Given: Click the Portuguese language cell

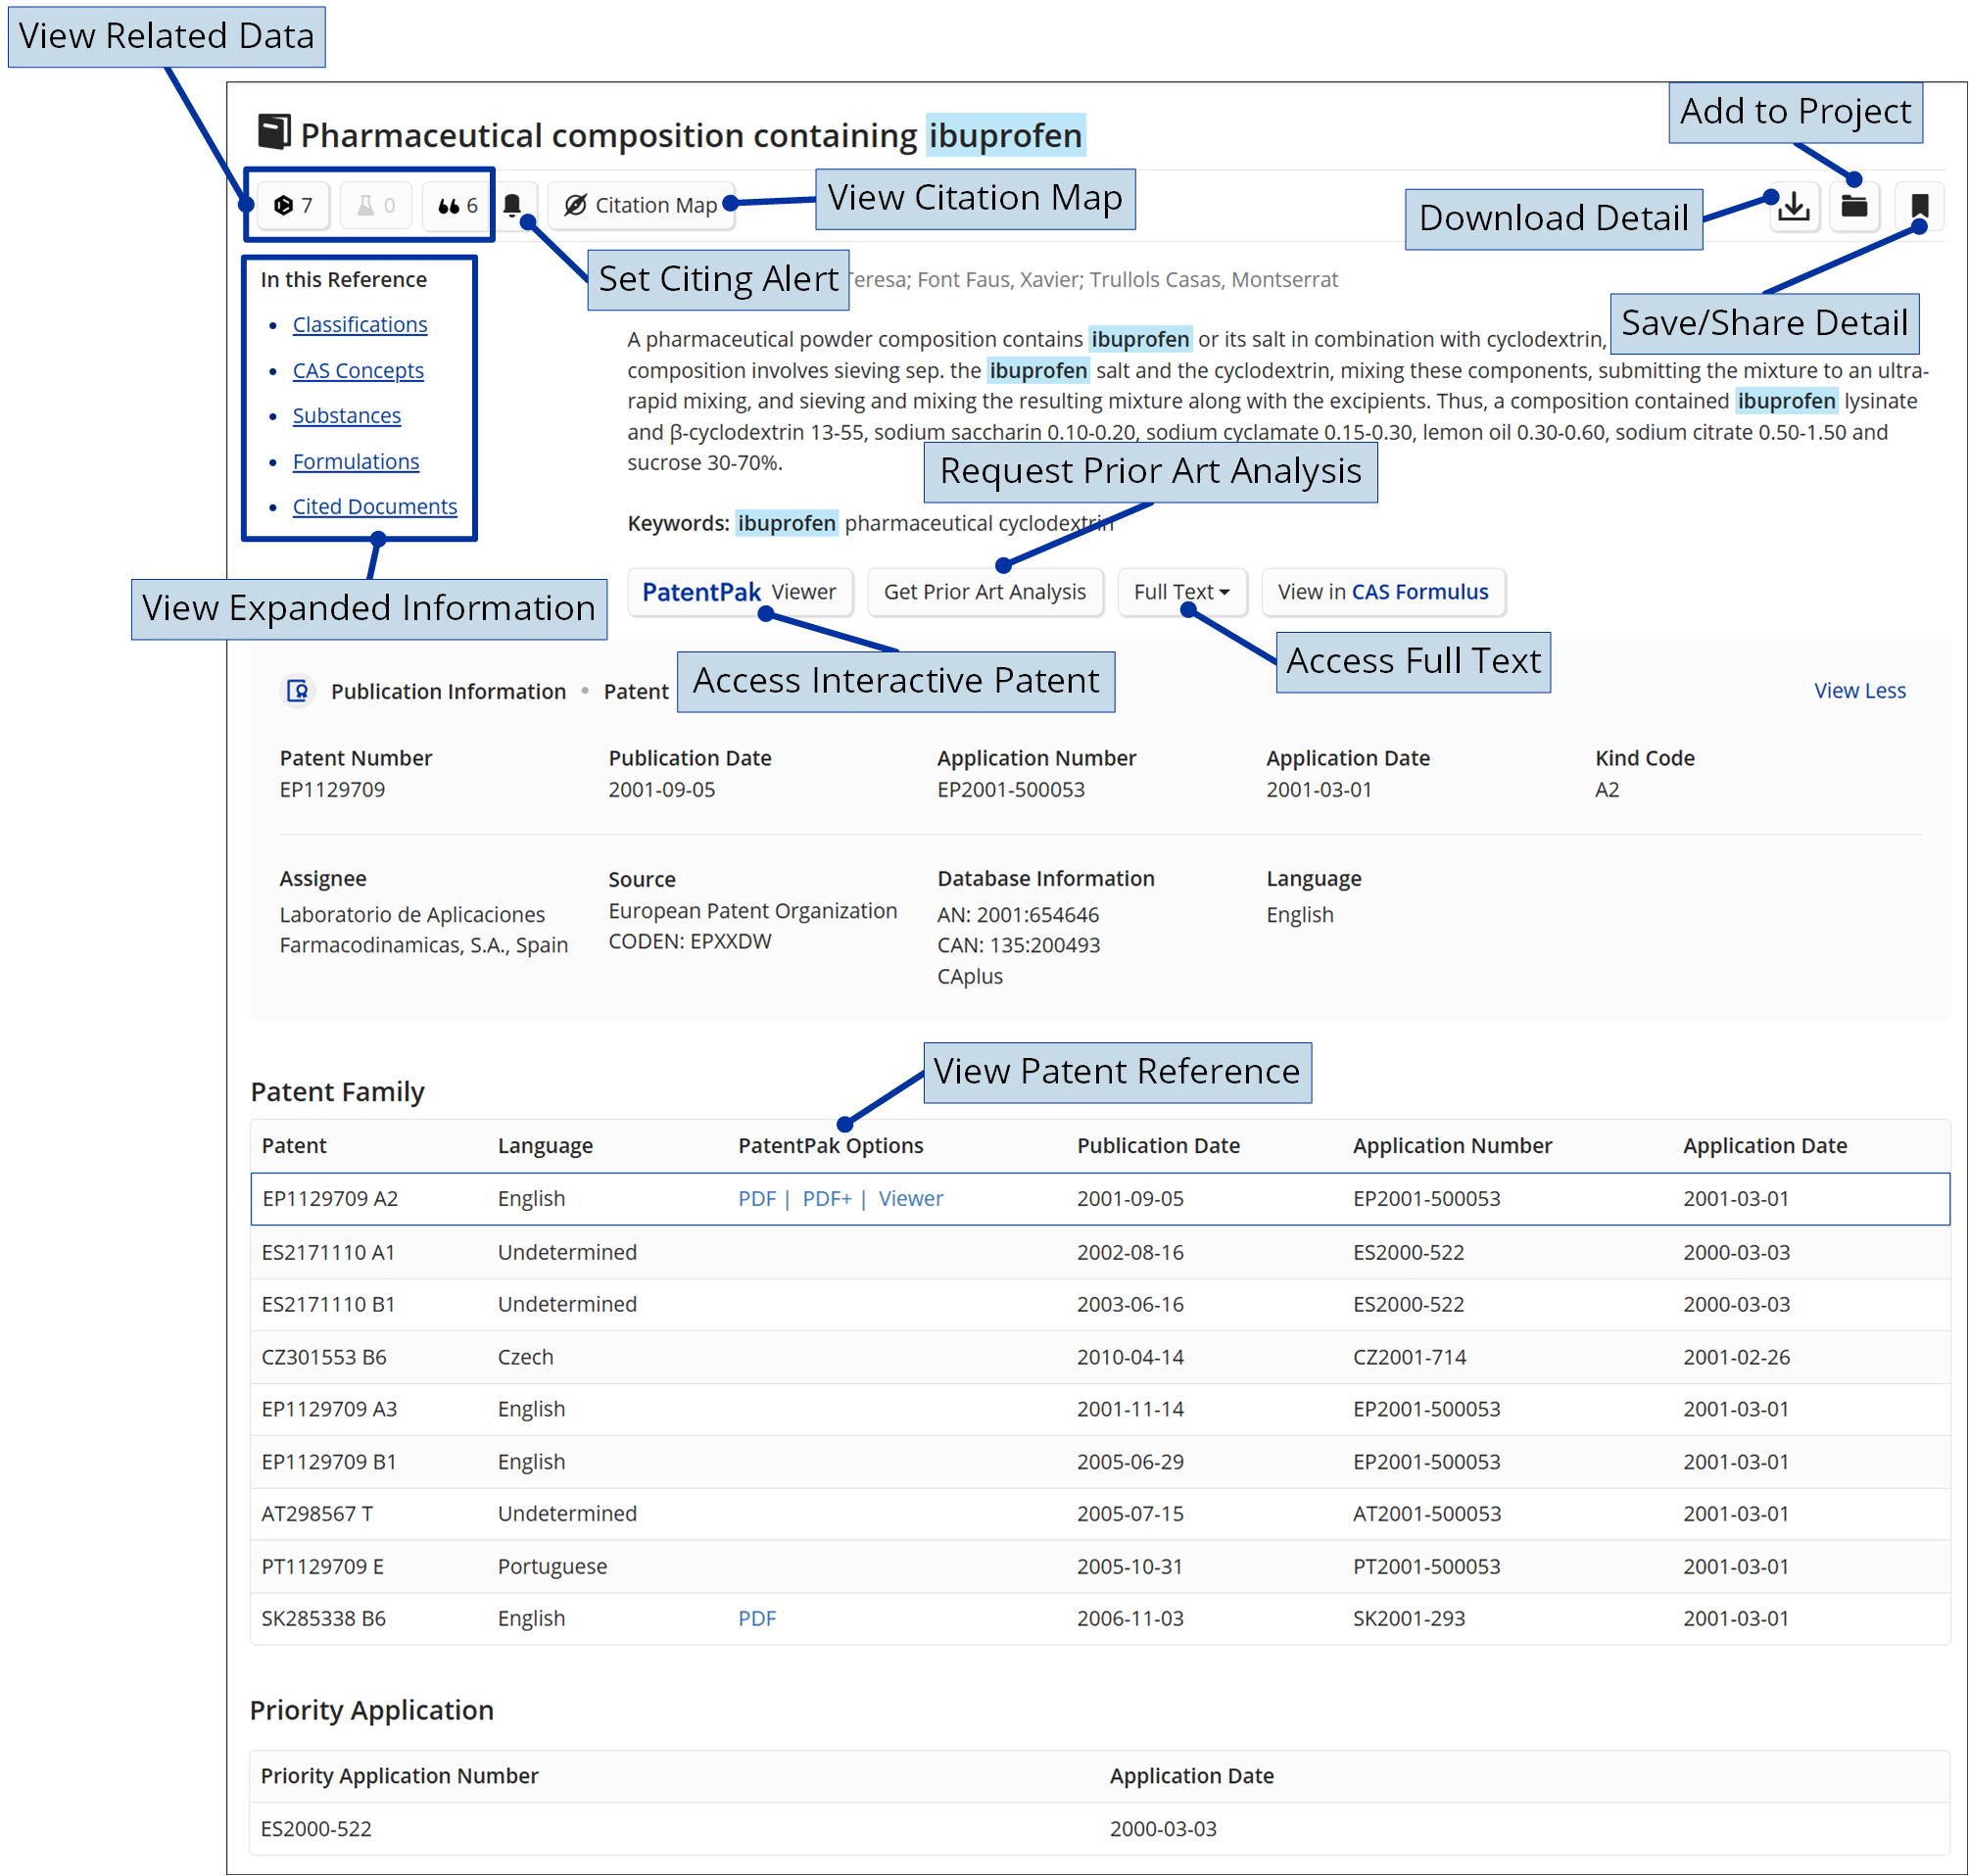Looking at the screenshot, I should pos(552,1567).
